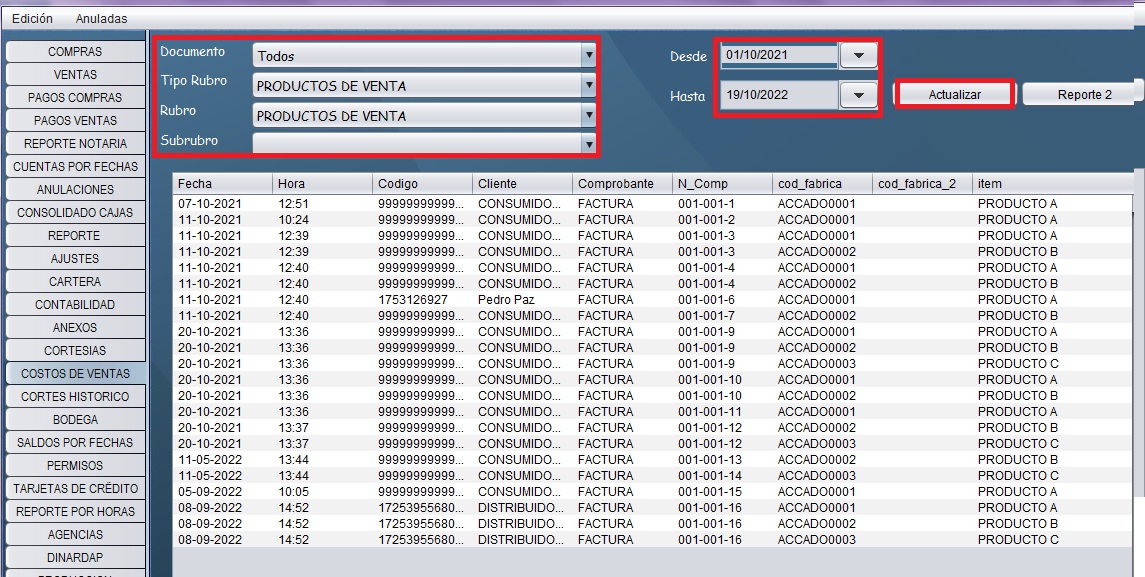Choose TARJETAS DE CRÉDITO in the sidebar
This screenshot has width=1145, height=577.
(x=75, y=488)
